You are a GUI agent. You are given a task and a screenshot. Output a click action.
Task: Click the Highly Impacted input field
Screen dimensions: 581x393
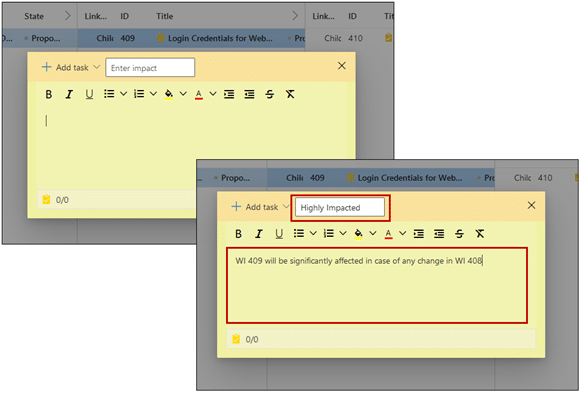click(x=340, y=207)
